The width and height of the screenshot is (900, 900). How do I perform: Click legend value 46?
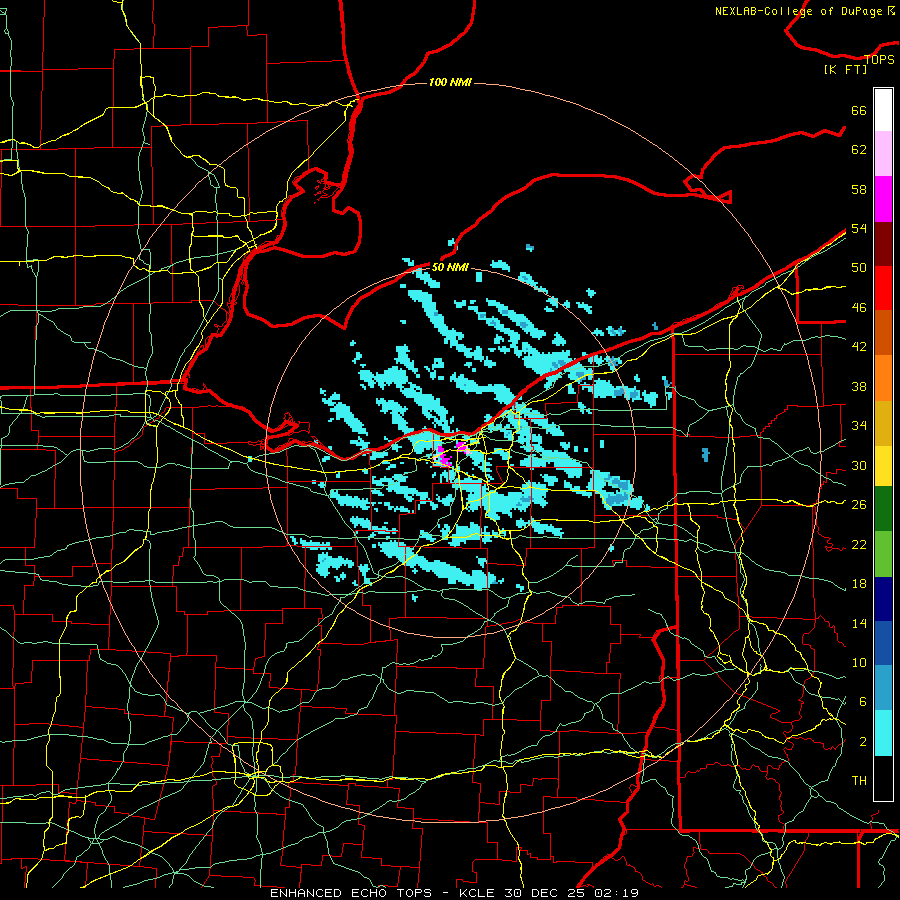[x=859, y=308]
